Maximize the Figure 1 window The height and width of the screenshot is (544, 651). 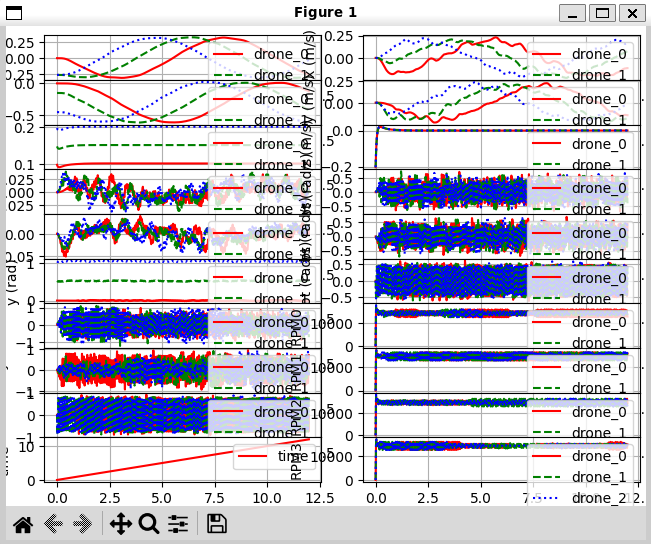pos(602,13)
